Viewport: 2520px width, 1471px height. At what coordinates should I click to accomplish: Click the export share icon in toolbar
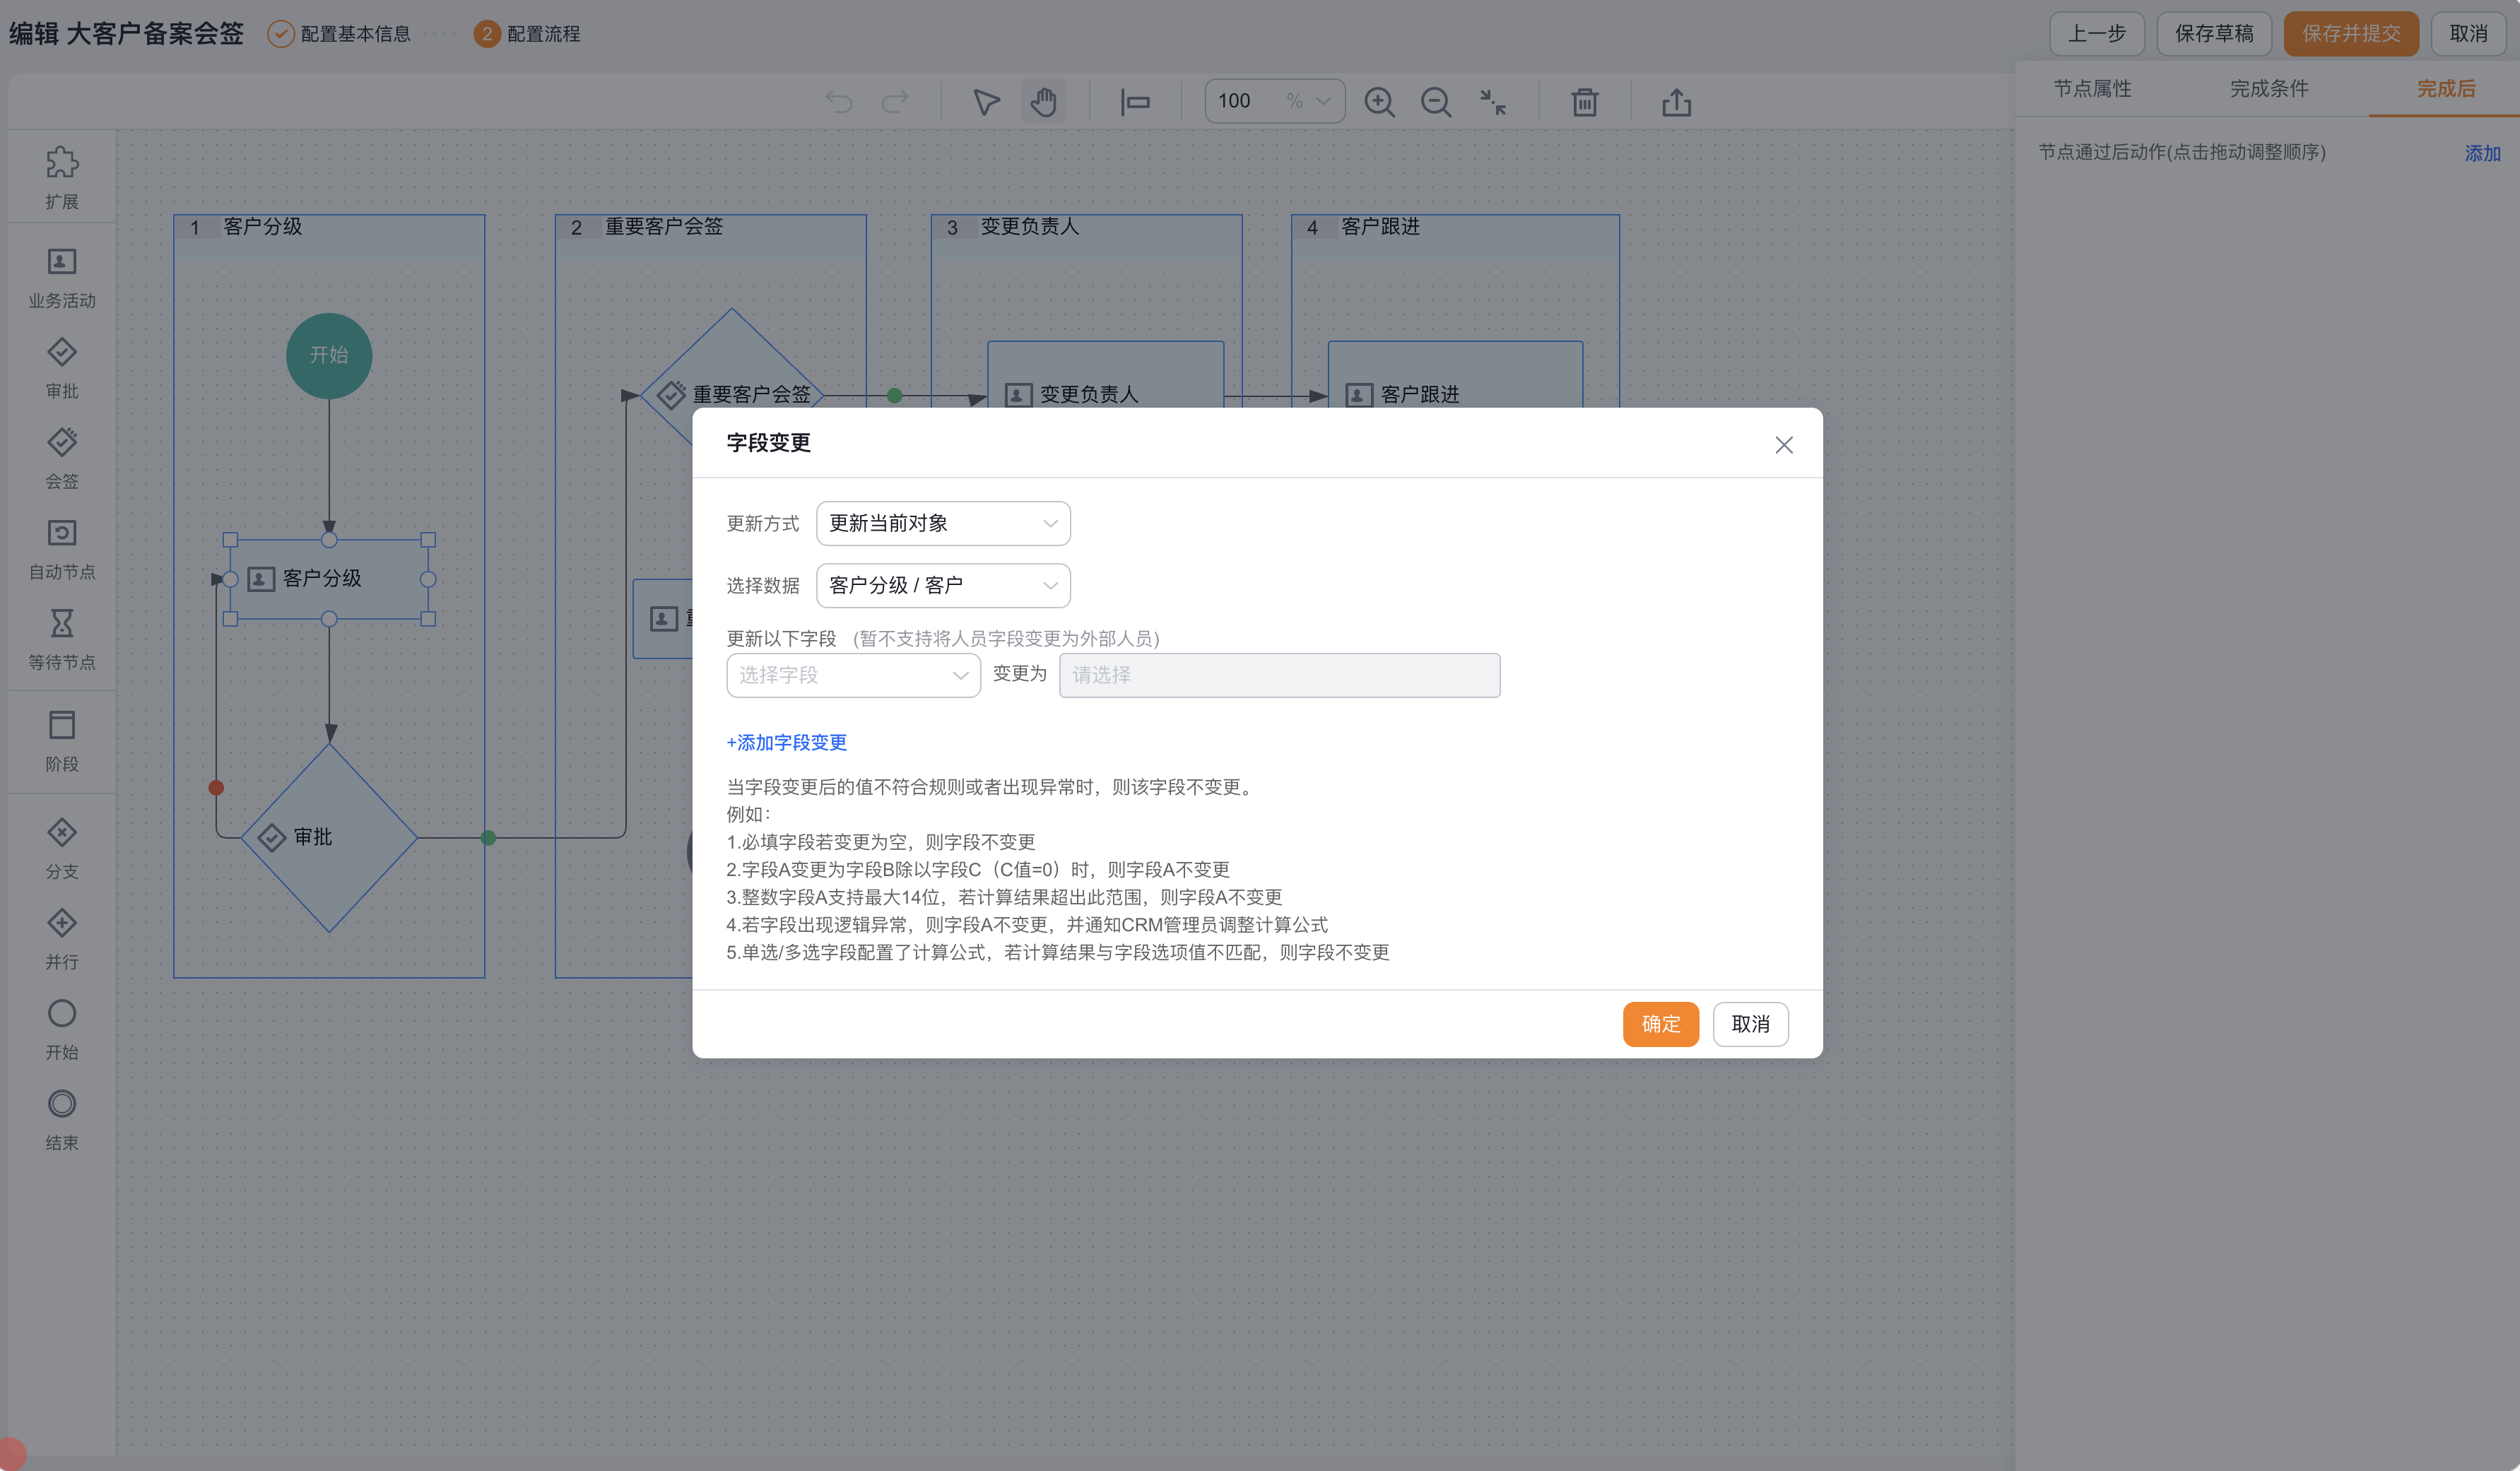pyautogui.click(x=1677, y=102)
